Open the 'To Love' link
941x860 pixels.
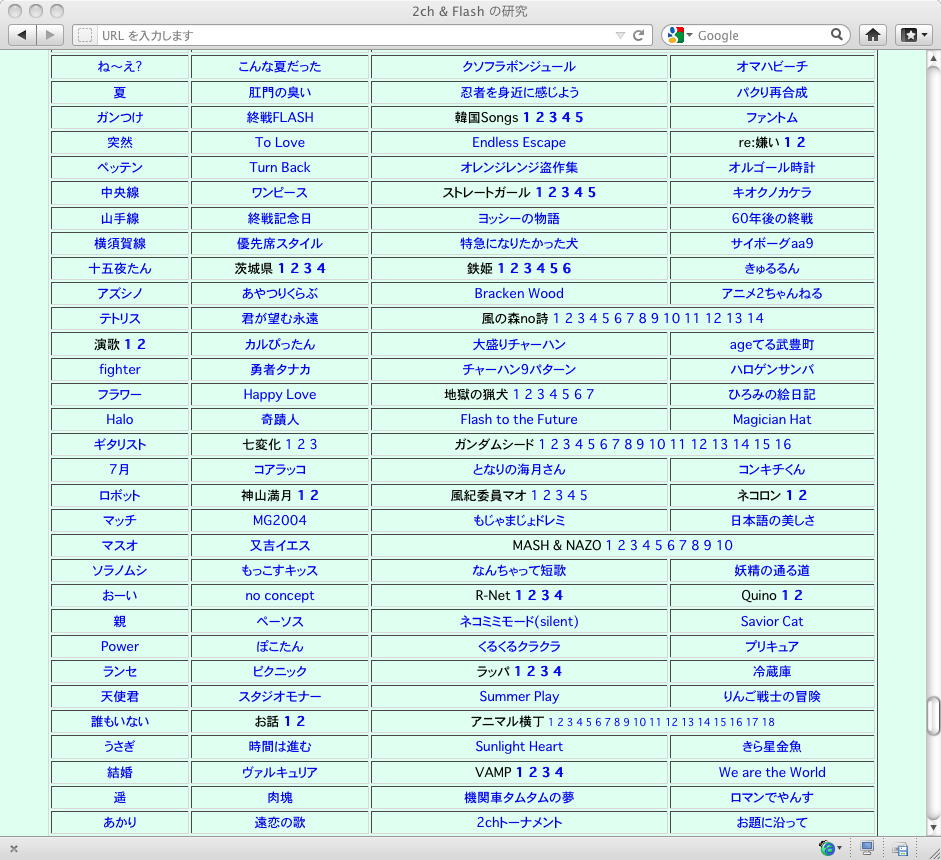pos(280,142)
